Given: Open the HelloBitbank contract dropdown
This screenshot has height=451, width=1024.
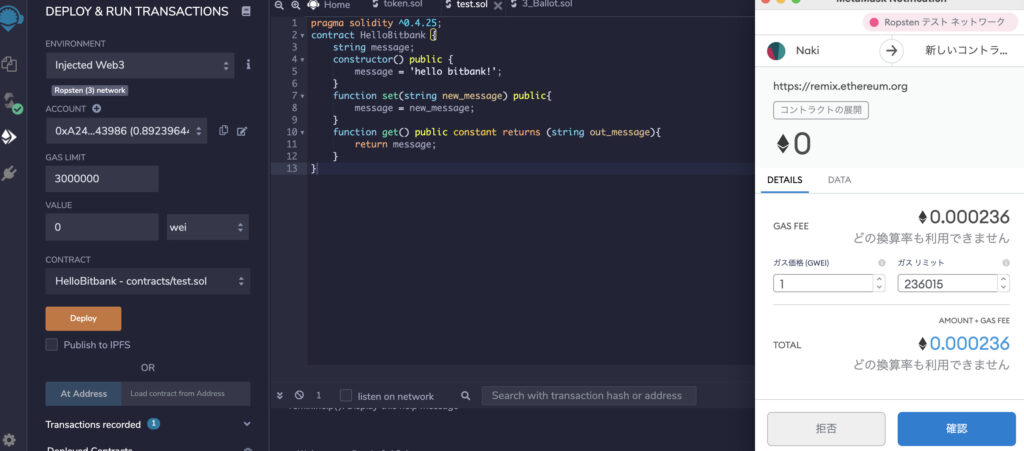Looking at the screenshot, I should tap(148, 281).
